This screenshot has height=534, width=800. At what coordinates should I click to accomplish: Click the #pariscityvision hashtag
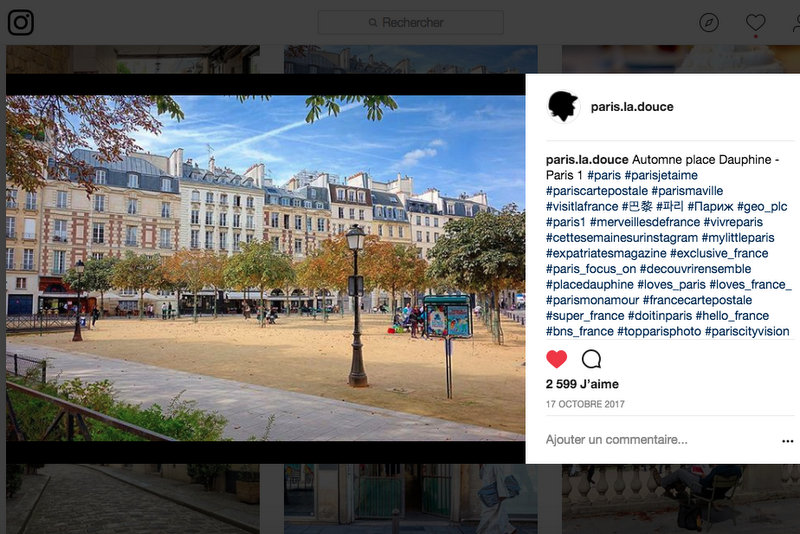point(747,332)
